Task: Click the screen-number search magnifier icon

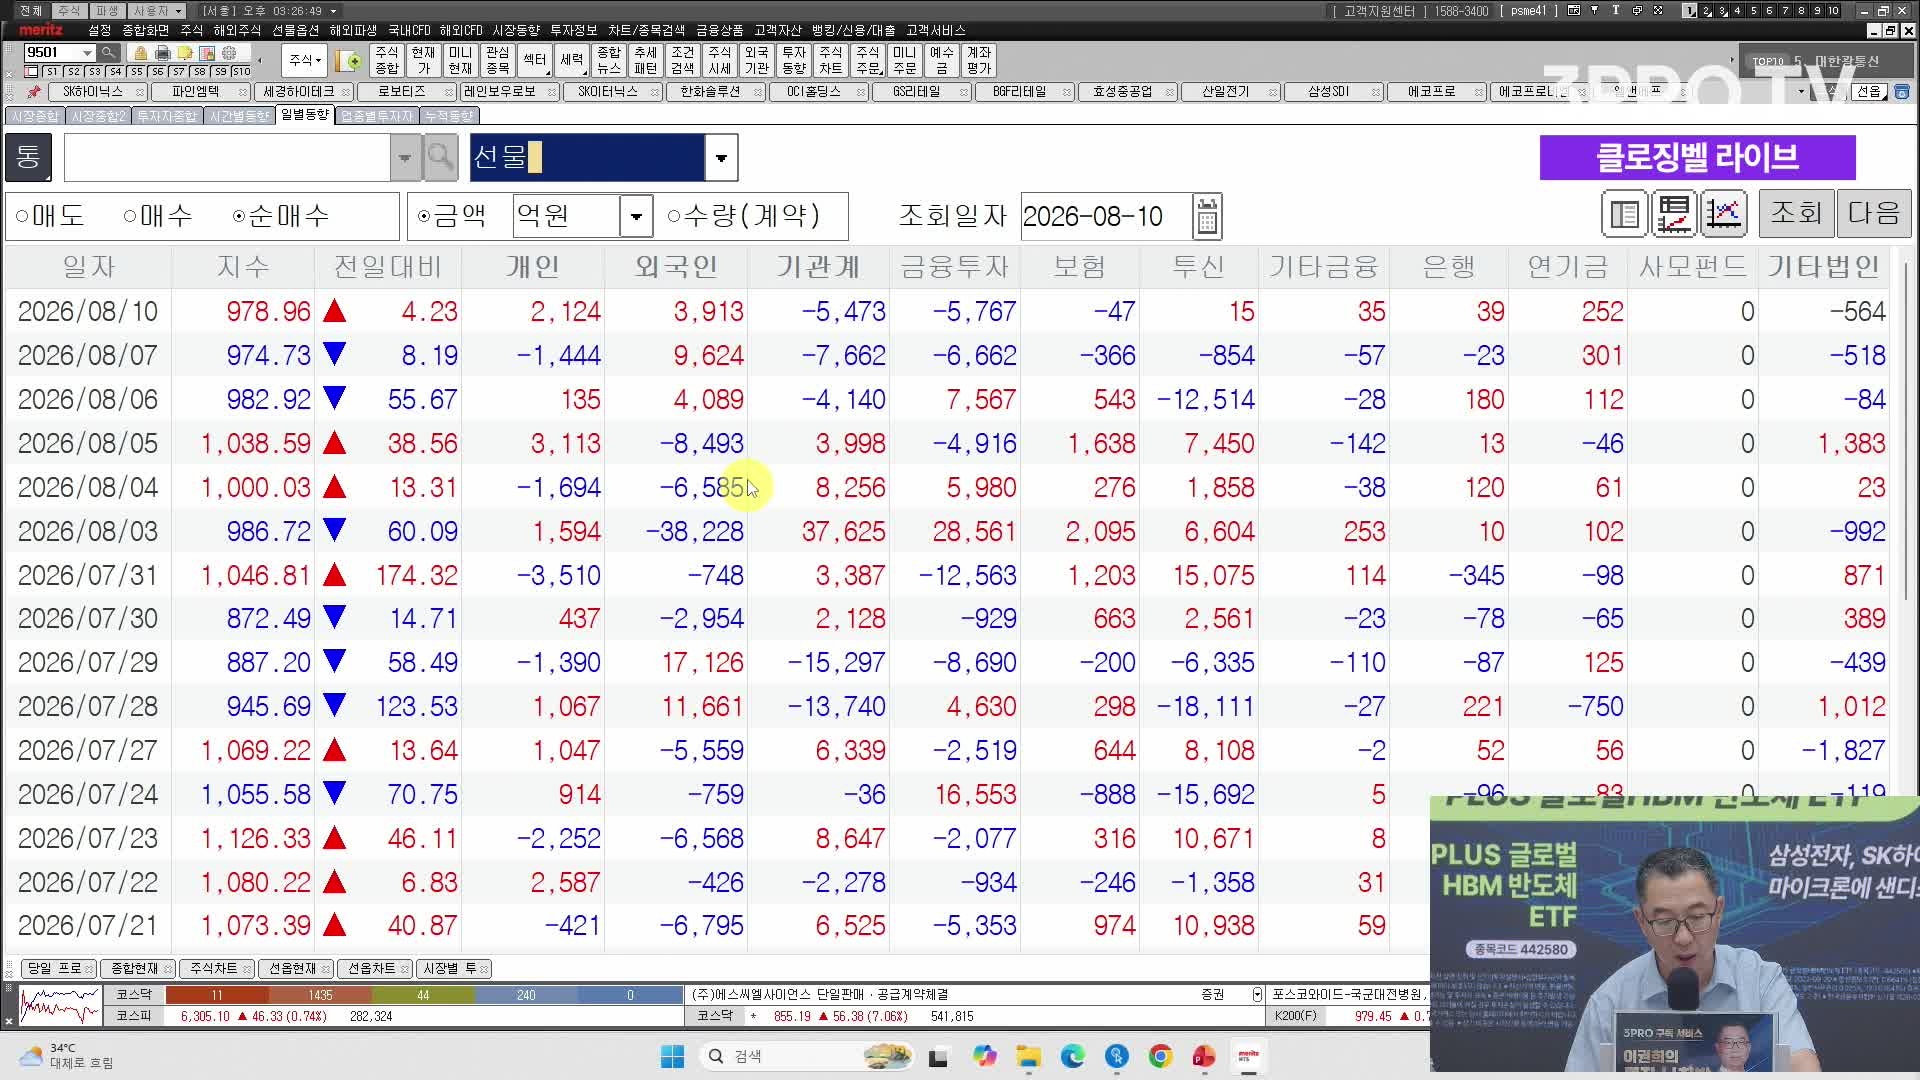Action: 109,52
